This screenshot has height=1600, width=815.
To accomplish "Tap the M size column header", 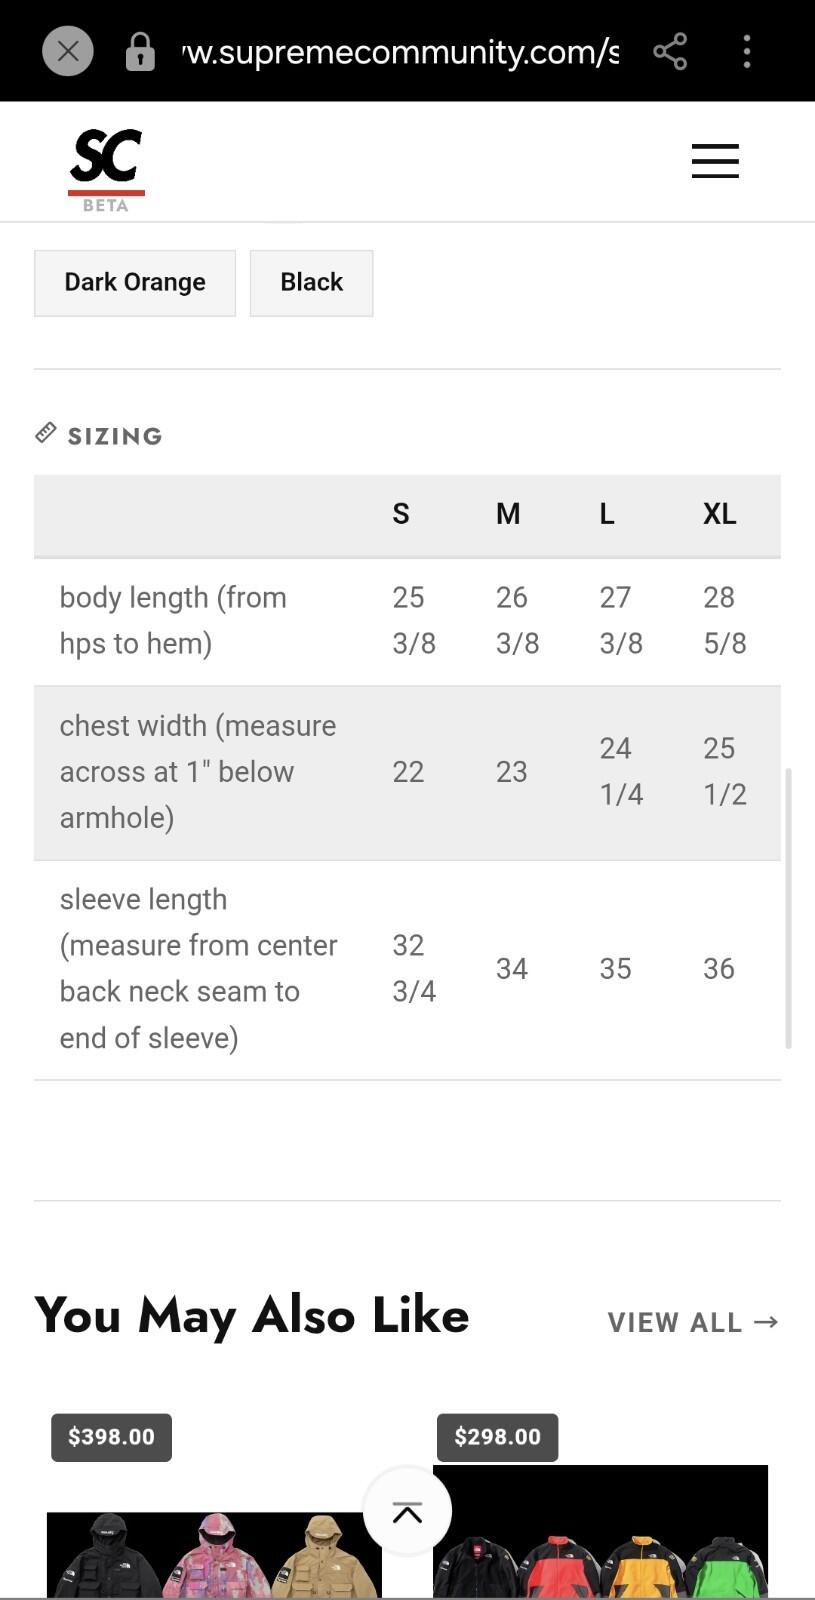I will click(508, 514).
